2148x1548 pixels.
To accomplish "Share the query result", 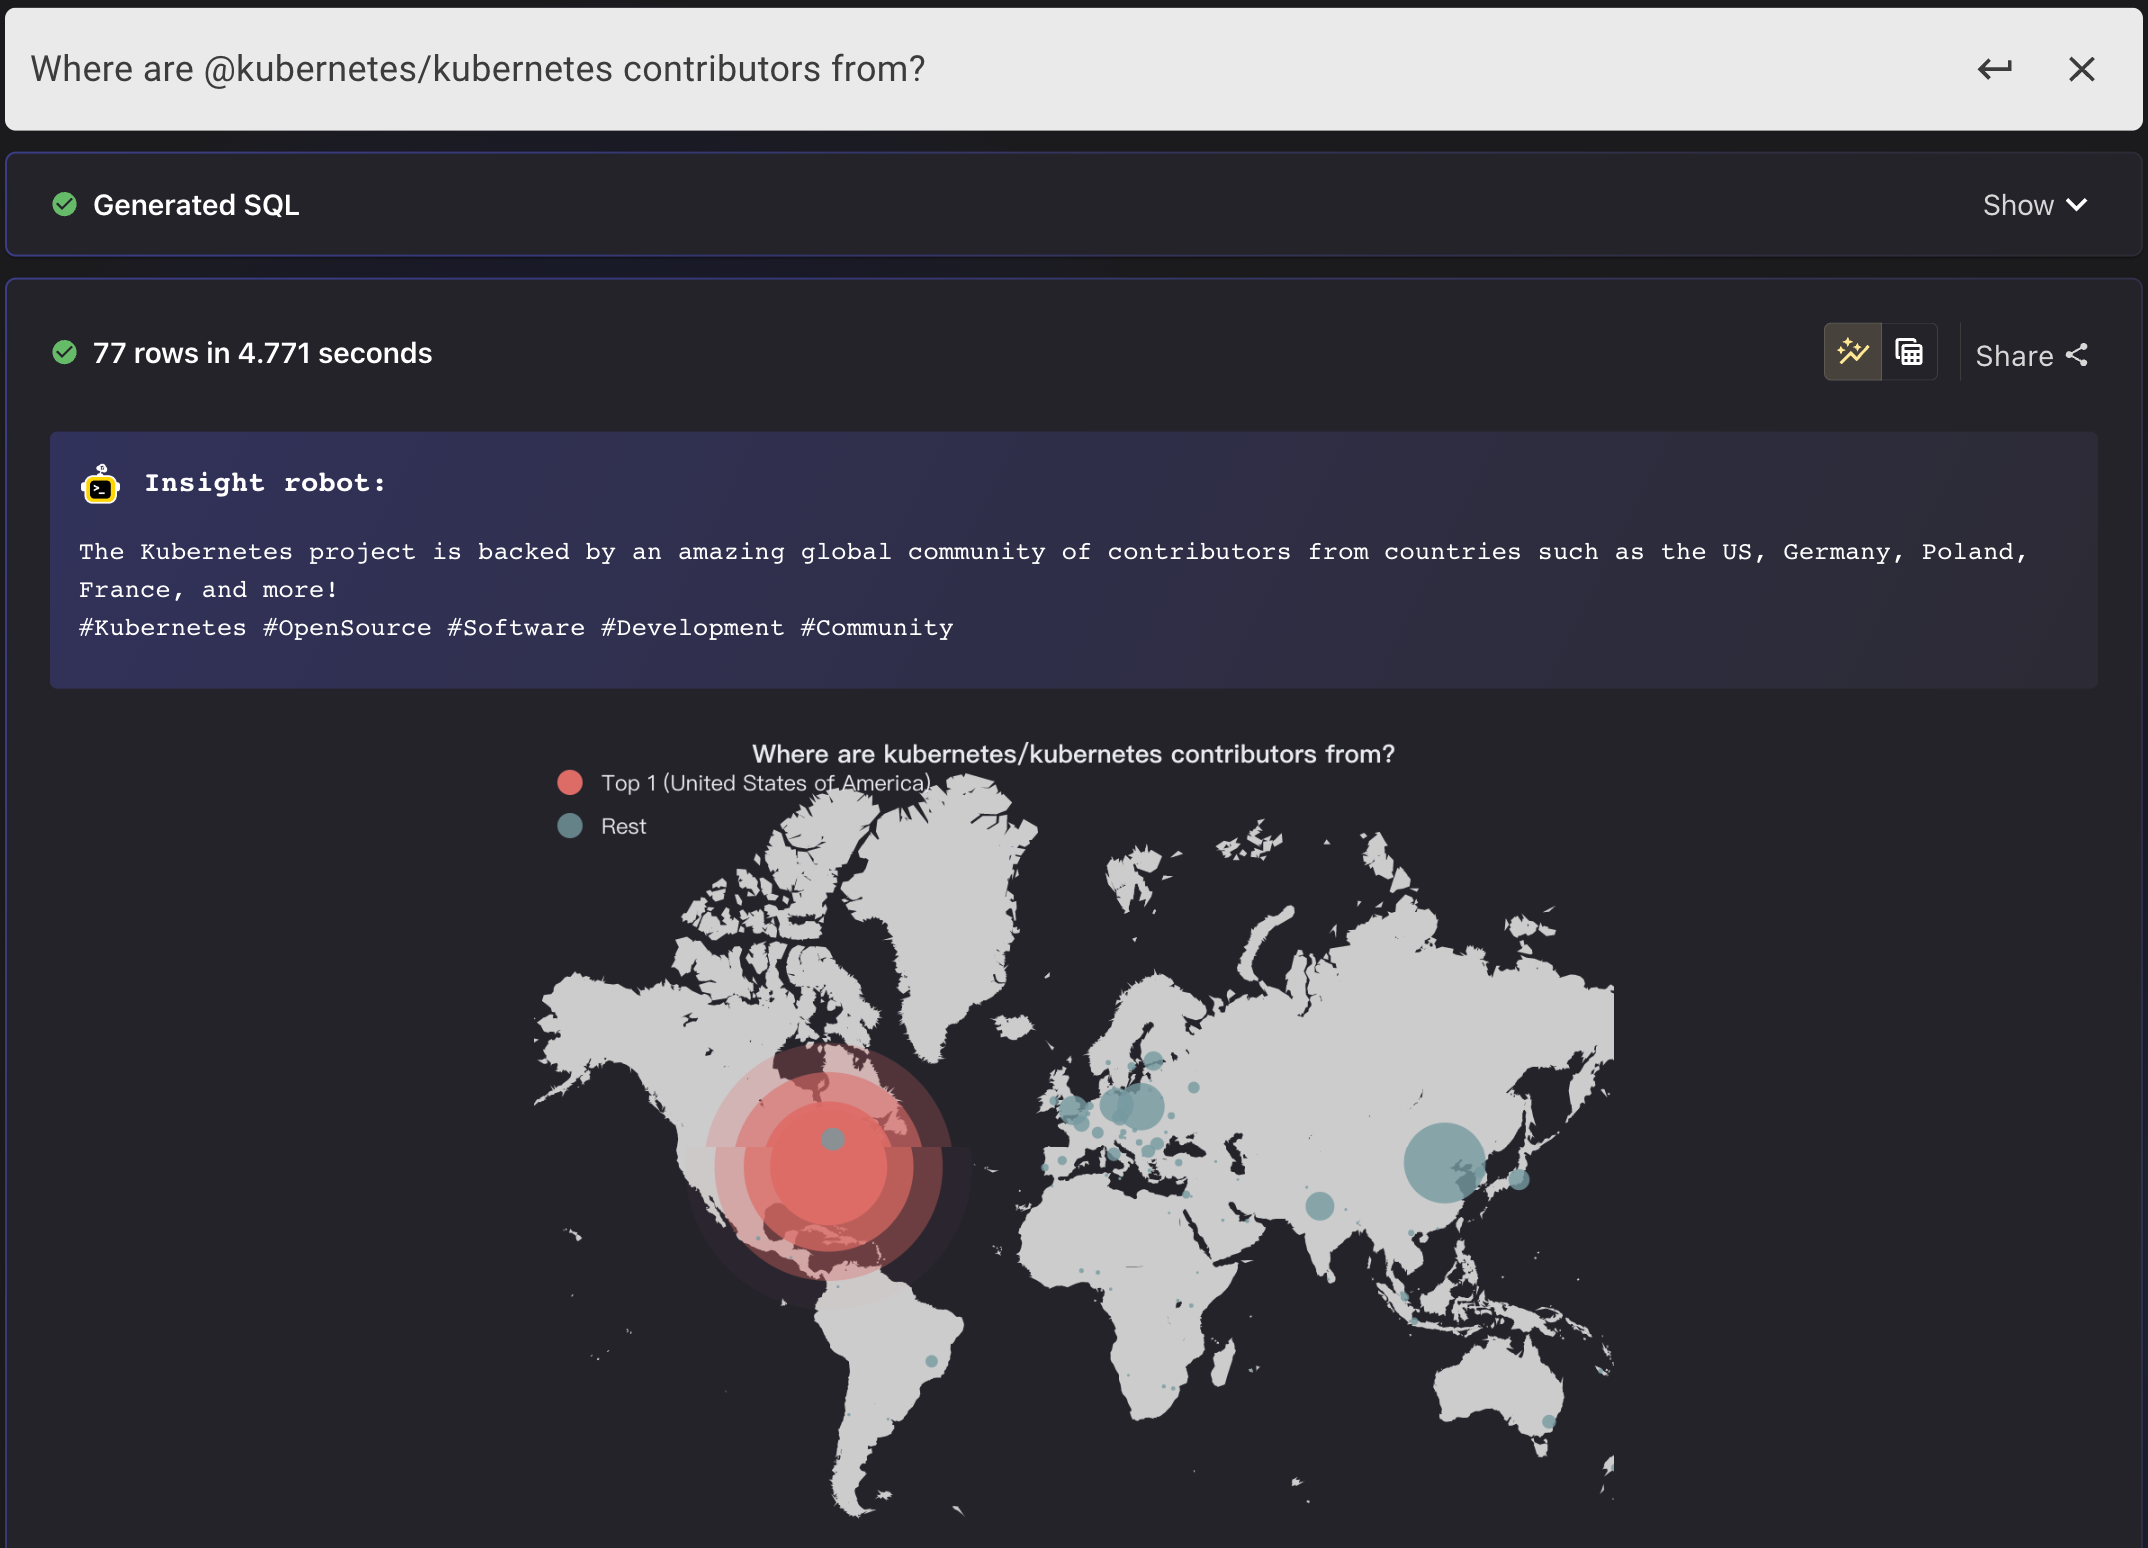I will tap(2031, 355).
